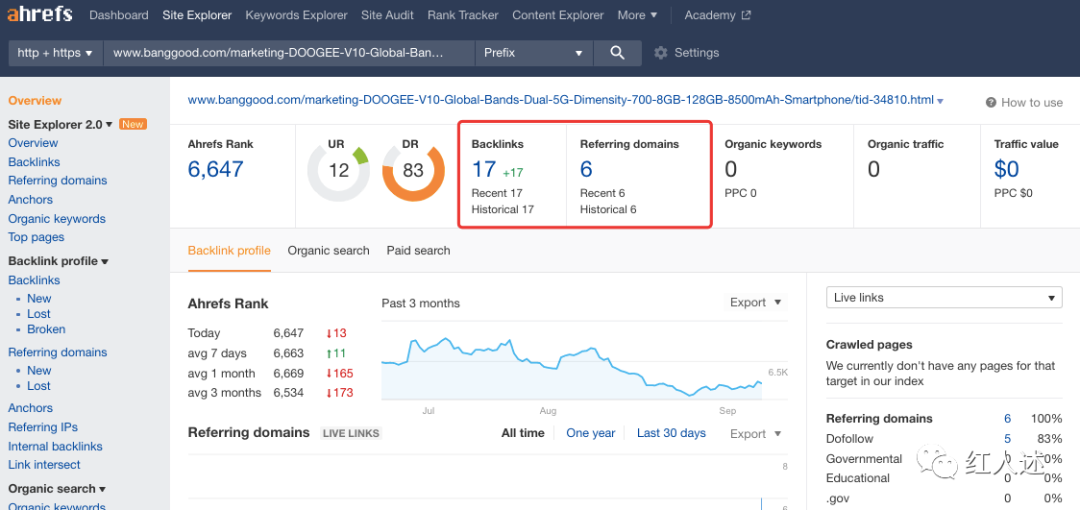Expand the http + https protocol dropdown
This screenshot has height=510, width=1080.
(x=55, y=53)
